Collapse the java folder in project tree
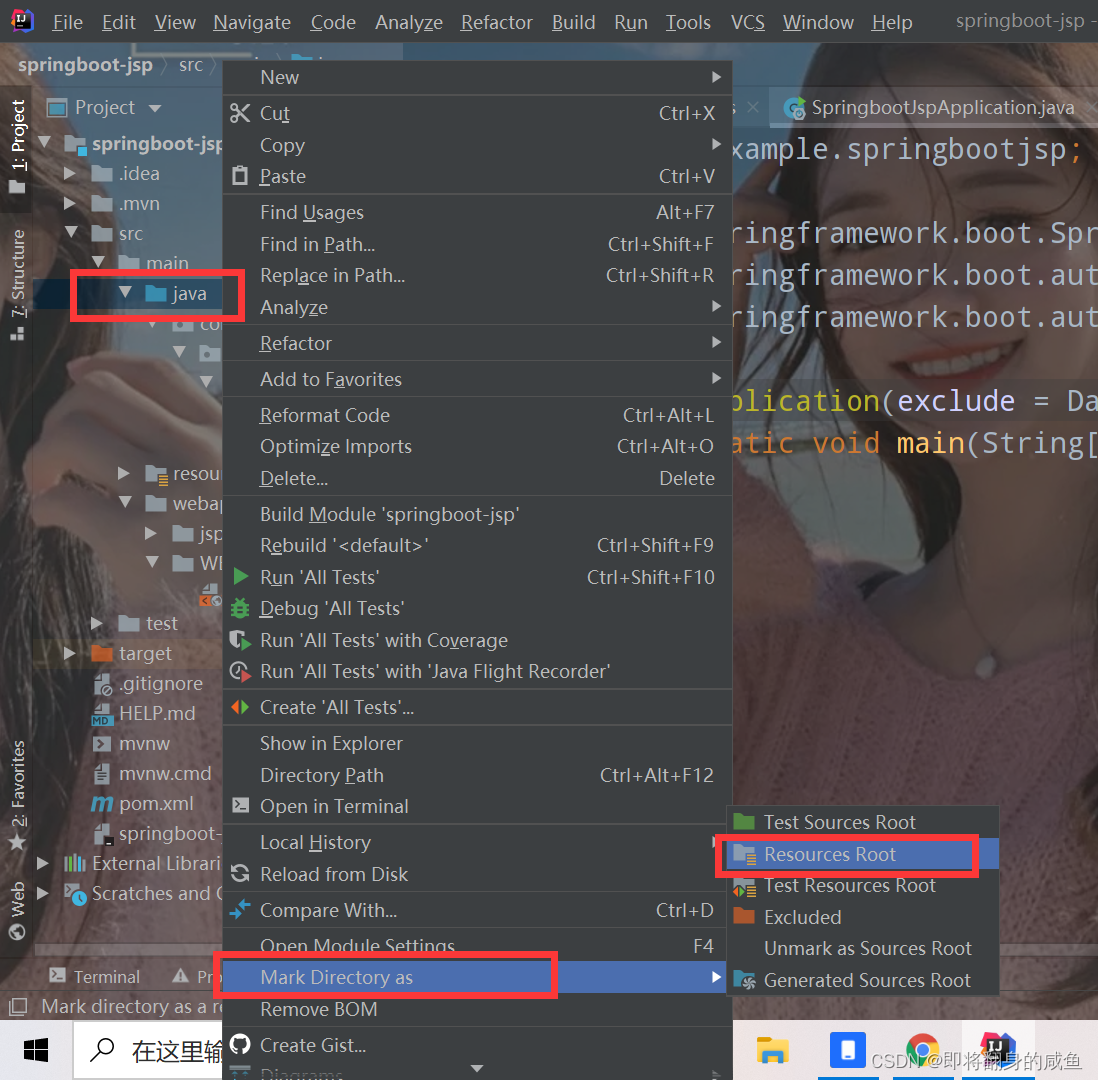 (125, 292)
